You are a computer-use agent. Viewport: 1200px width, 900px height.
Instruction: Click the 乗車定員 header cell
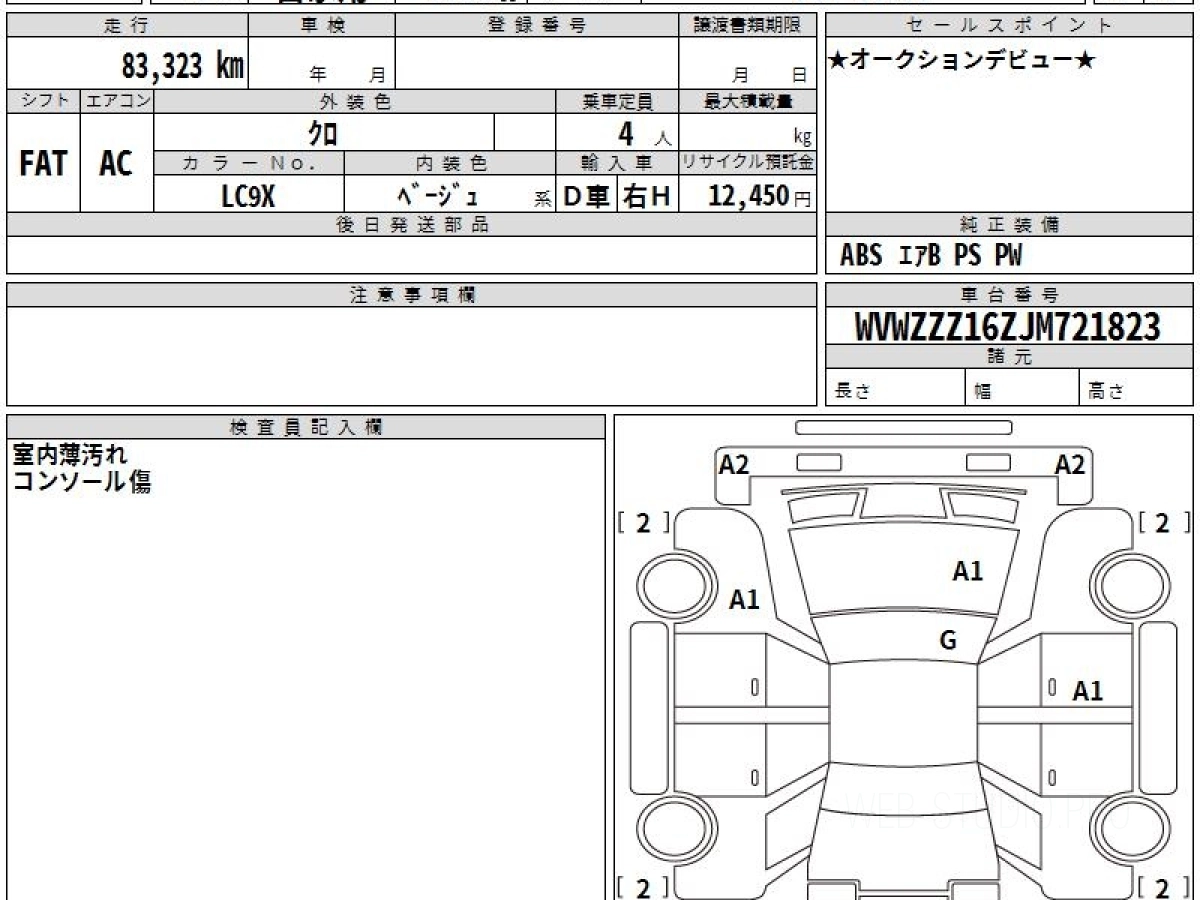coord(617,101)
